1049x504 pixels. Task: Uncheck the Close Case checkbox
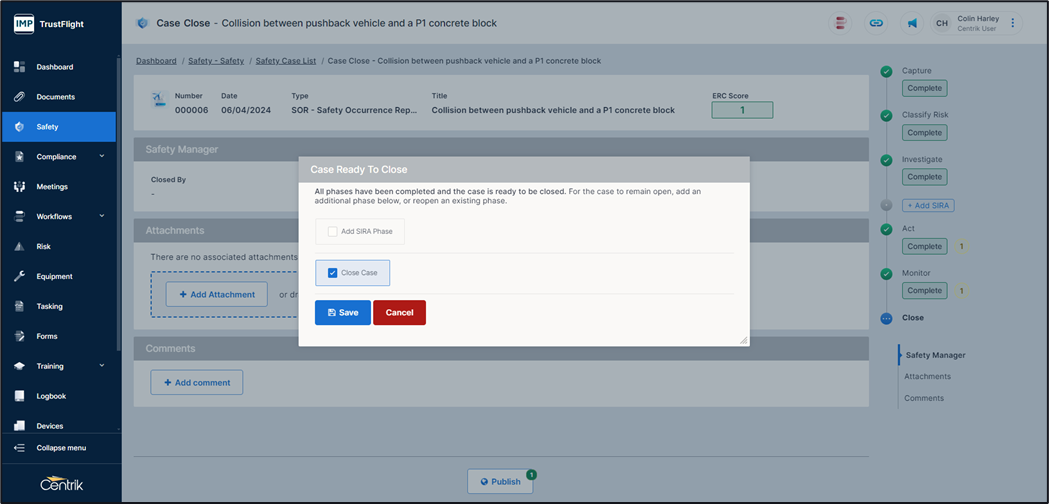pyautogui.click(x=333, y=273)
